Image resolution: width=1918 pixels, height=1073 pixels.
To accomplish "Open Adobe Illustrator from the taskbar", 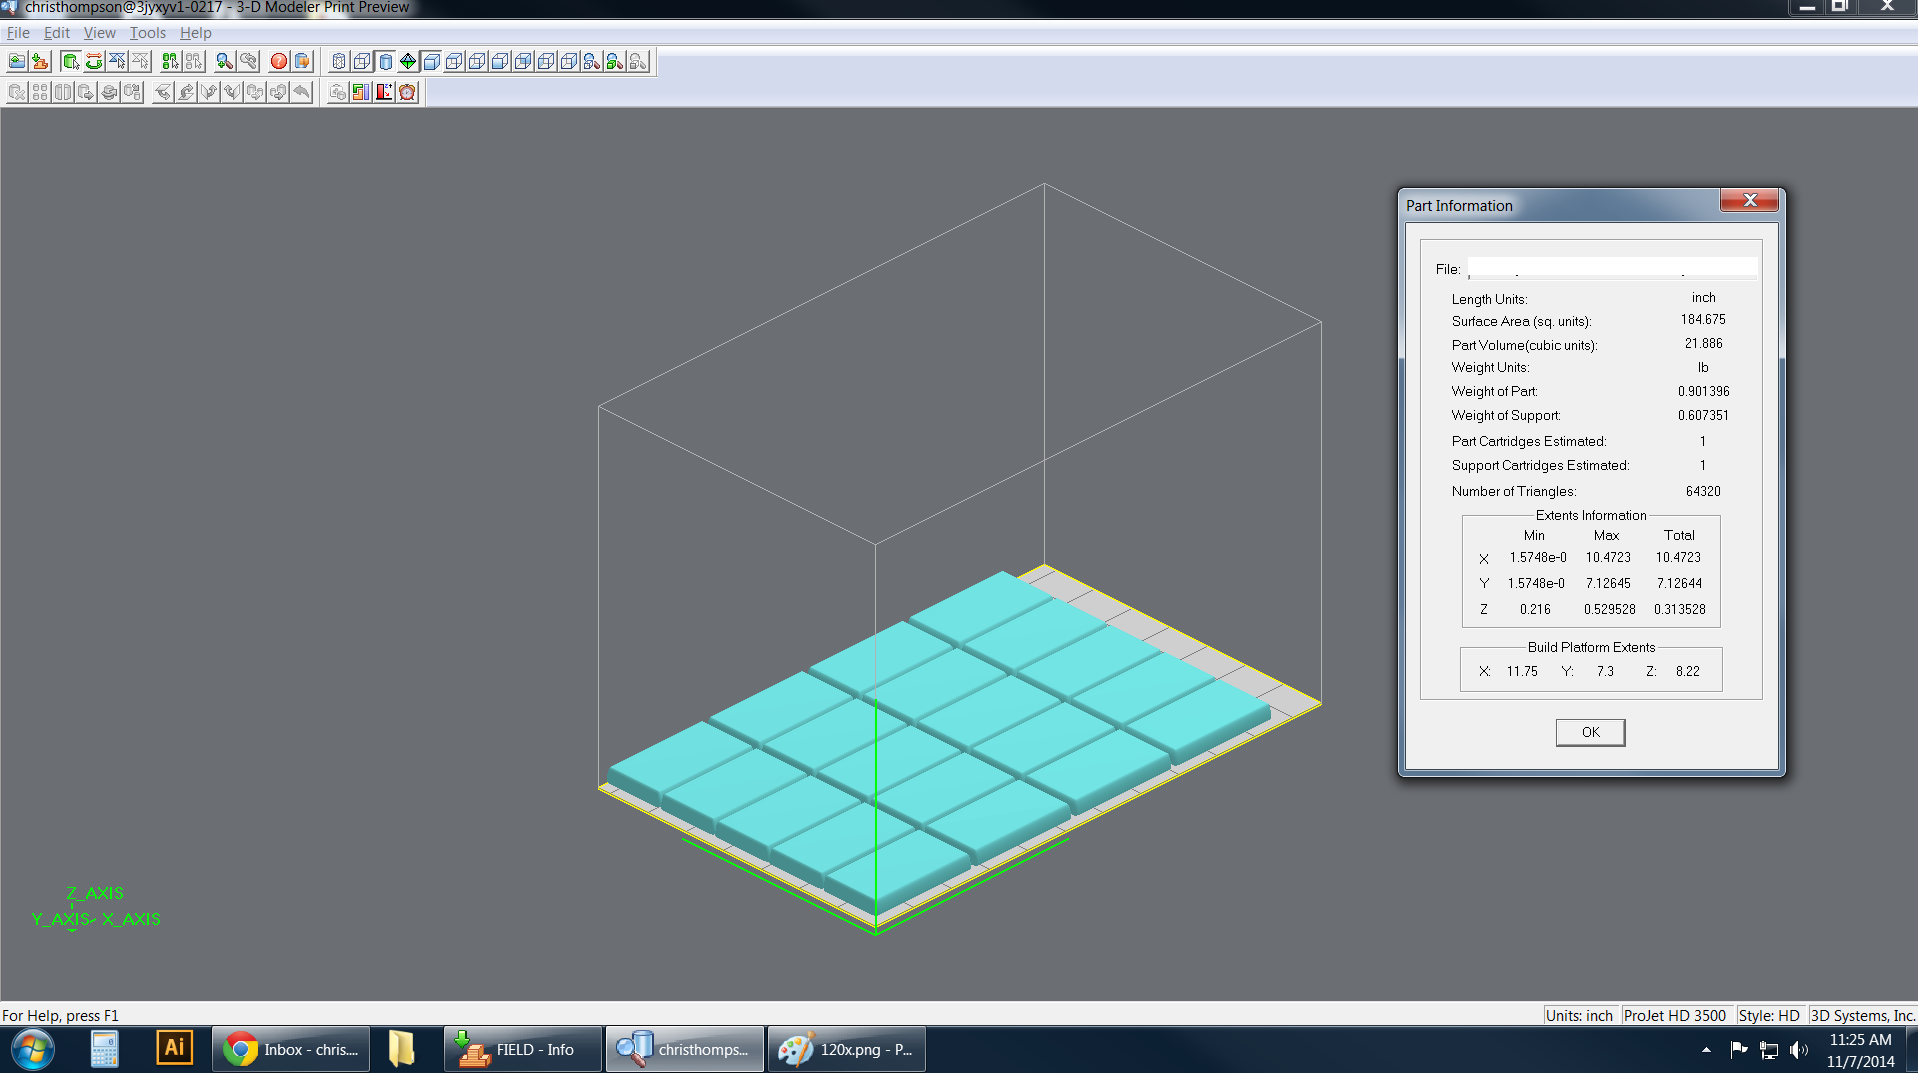I will pyautogui.click(x=174, y=1048).
